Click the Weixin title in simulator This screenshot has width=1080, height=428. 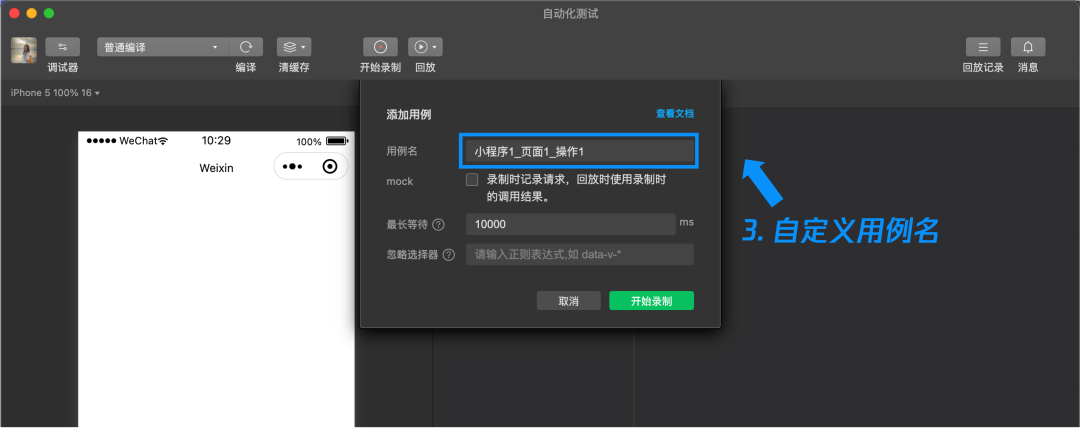[216, 167]
